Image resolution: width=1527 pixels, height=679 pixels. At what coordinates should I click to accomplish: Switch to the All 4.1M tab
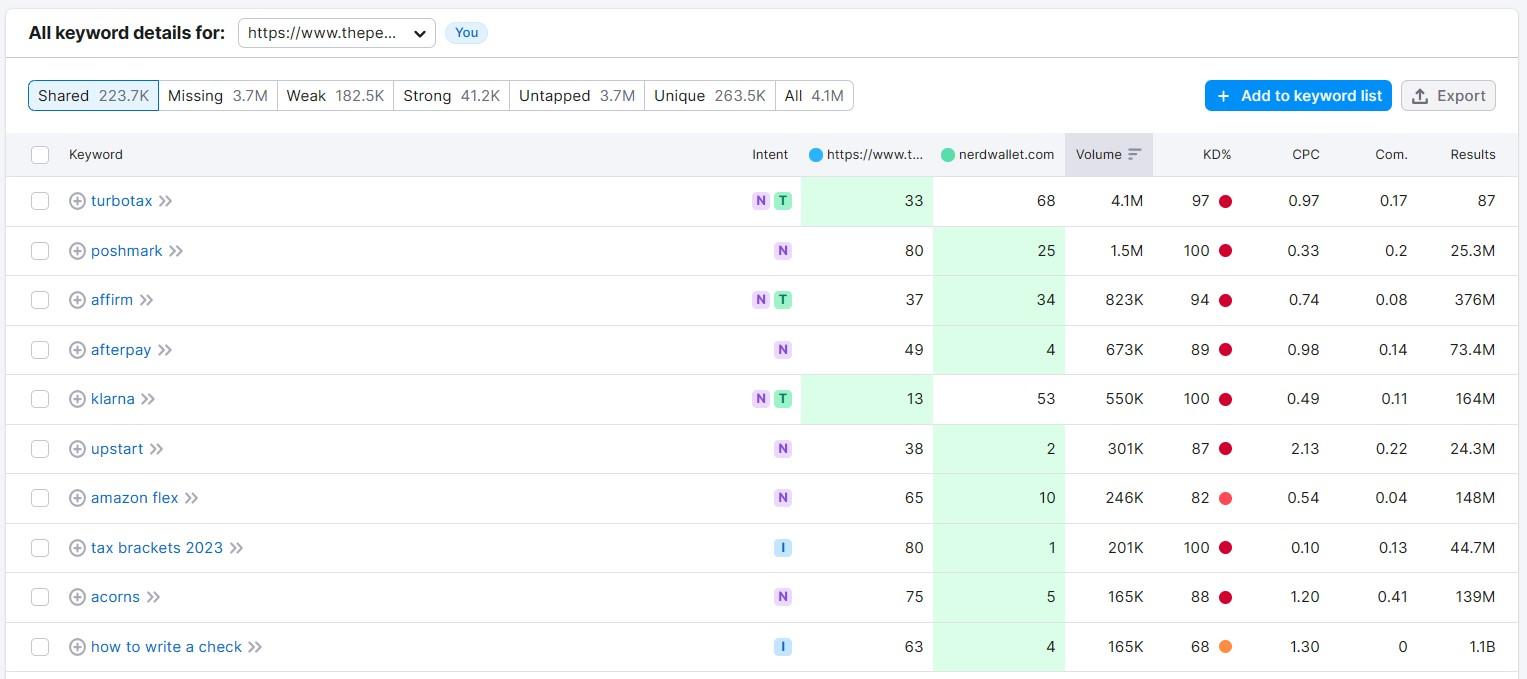tap(814, 96)
